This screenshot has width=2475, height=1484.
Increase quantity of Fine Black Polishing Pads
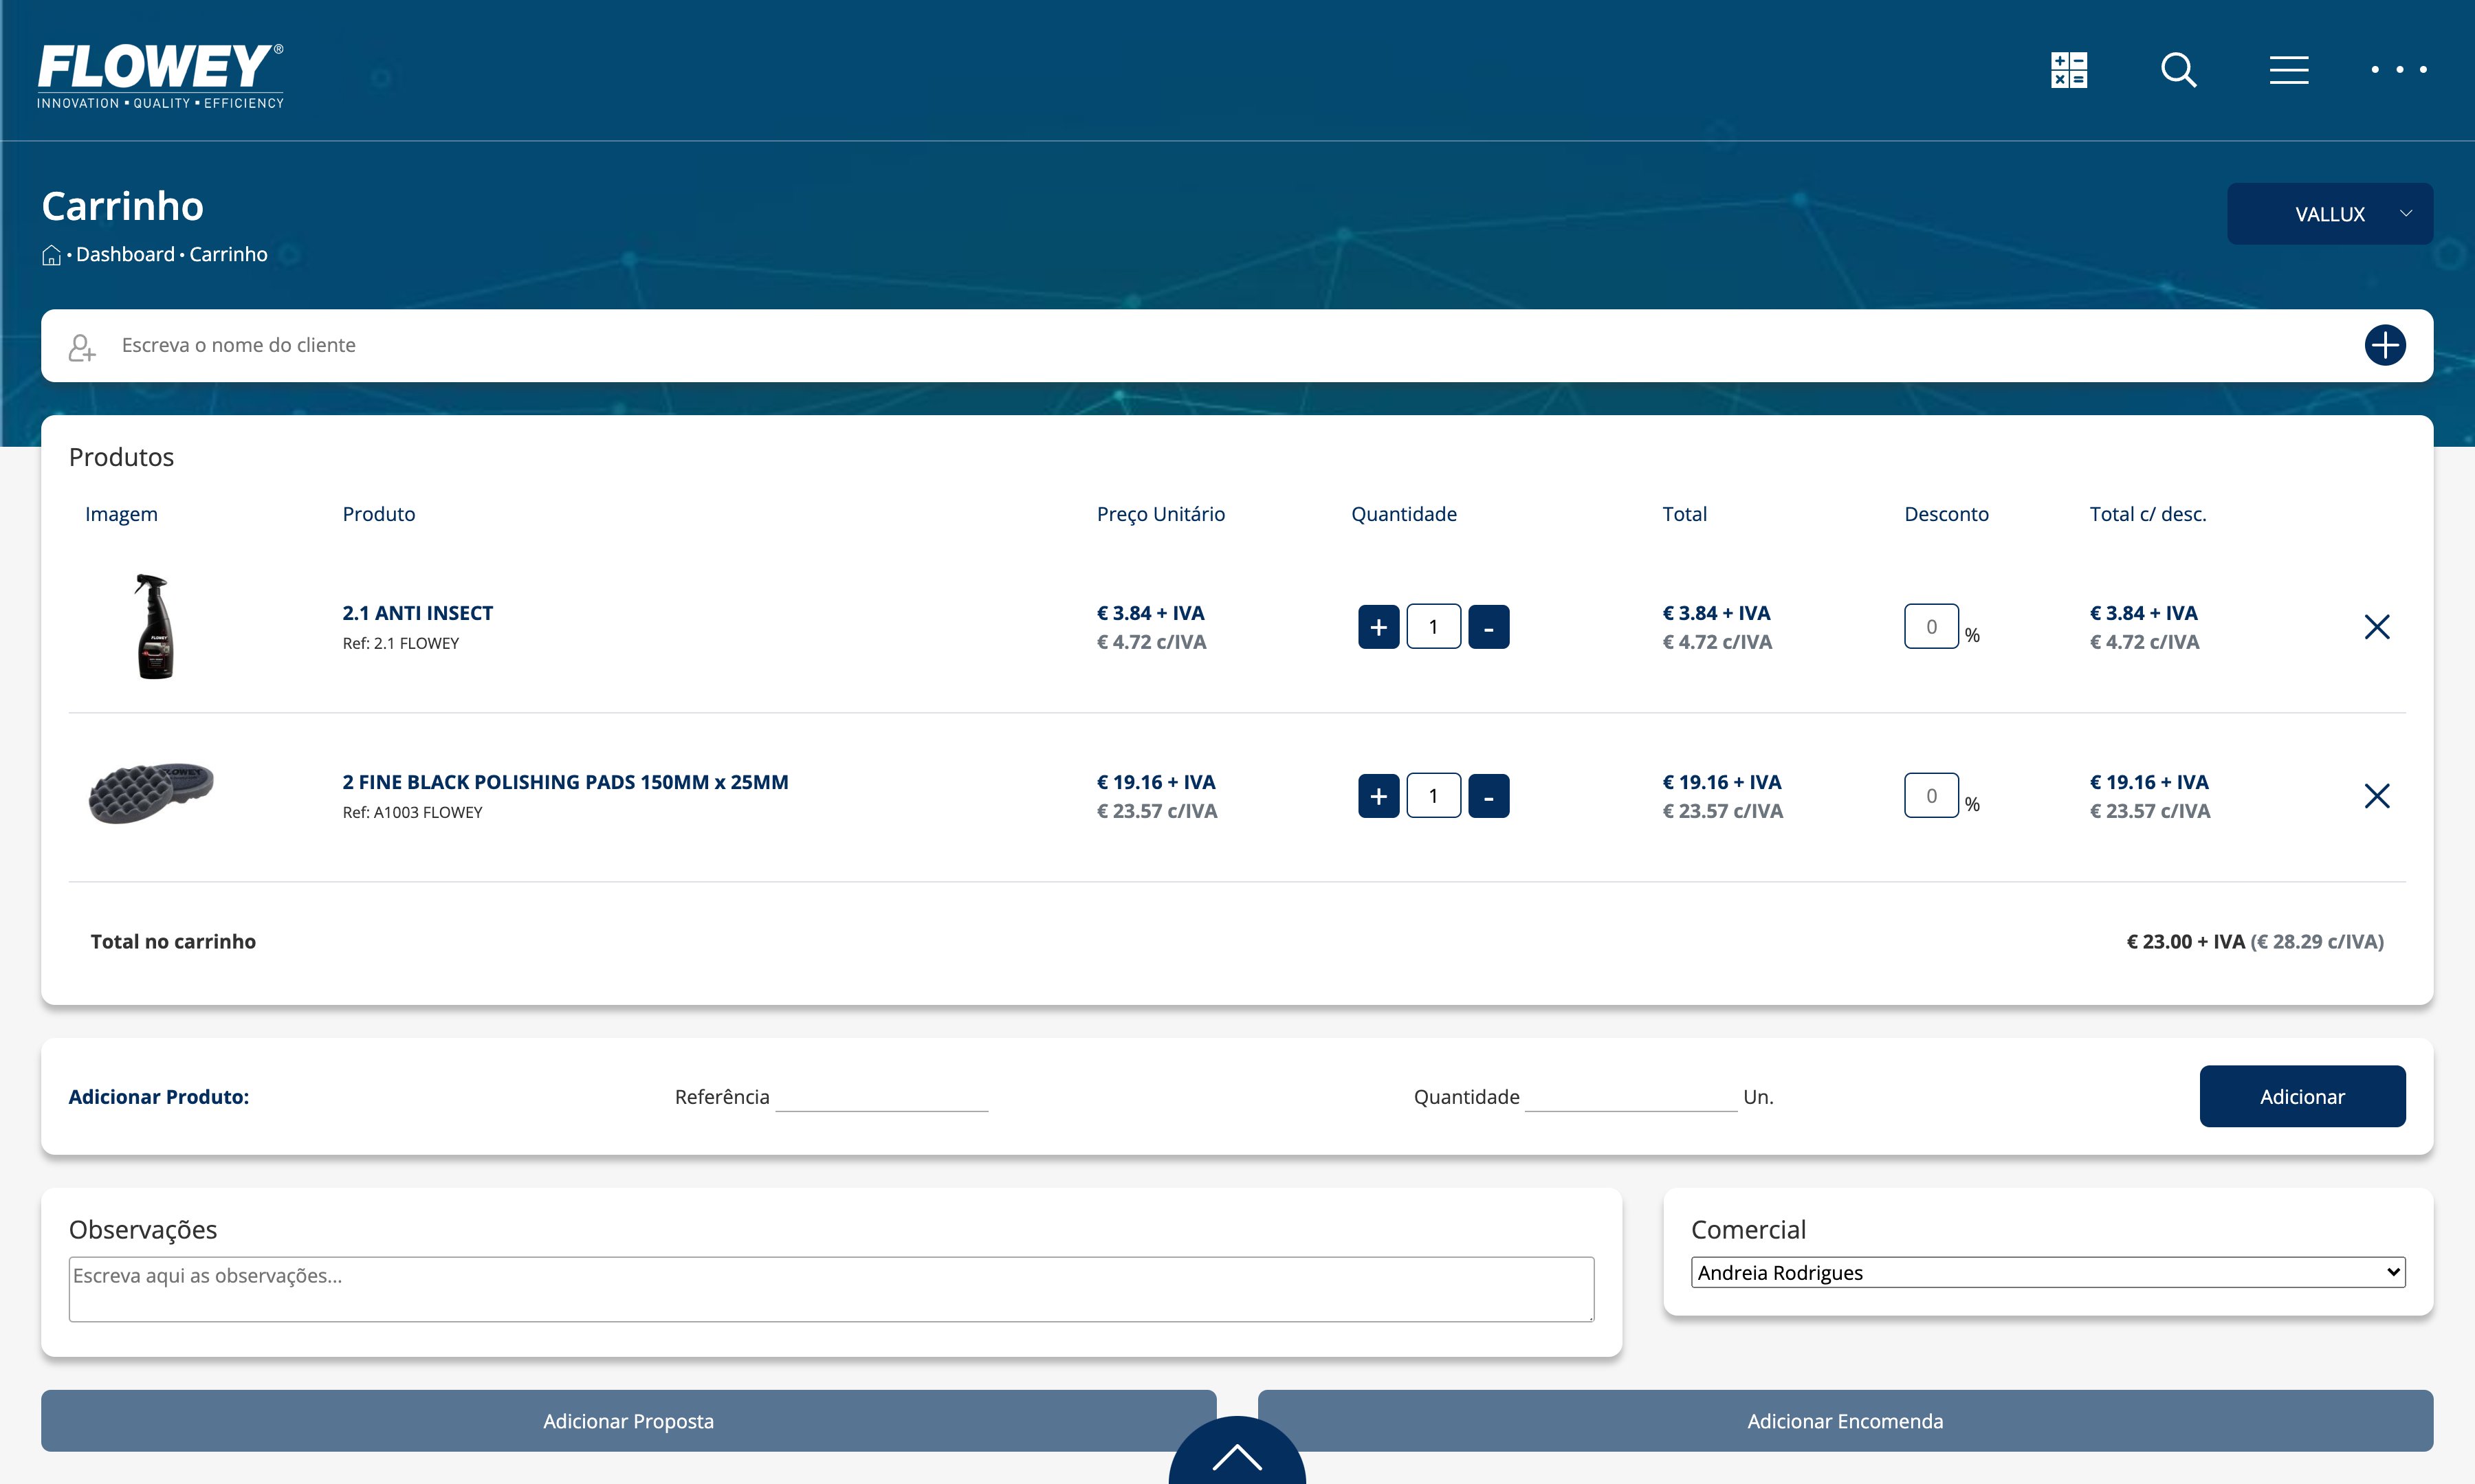coord(1378,796)
